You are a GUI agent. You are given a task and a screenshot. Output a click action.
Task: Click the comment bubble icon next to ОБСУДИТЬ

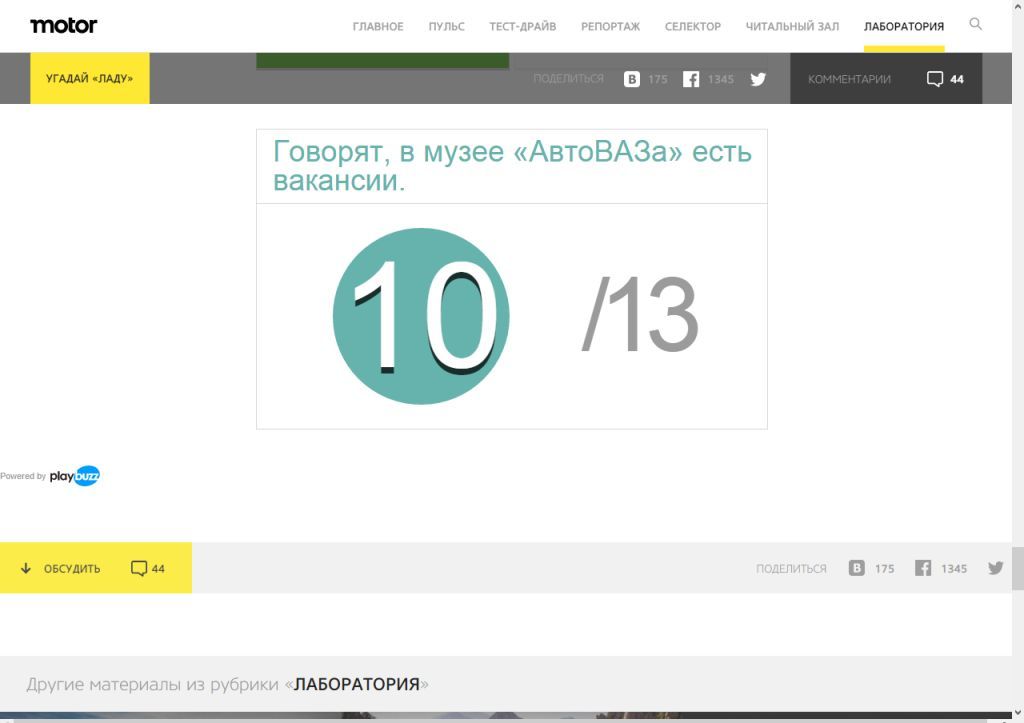tap(138, 568)
